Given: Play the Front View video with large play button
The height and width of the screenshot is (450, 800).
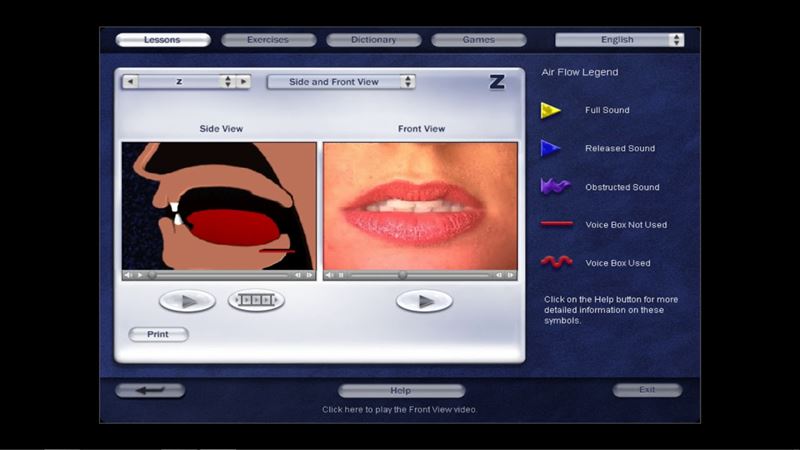Looking at the screenshot, I should [x=424, y=300].
